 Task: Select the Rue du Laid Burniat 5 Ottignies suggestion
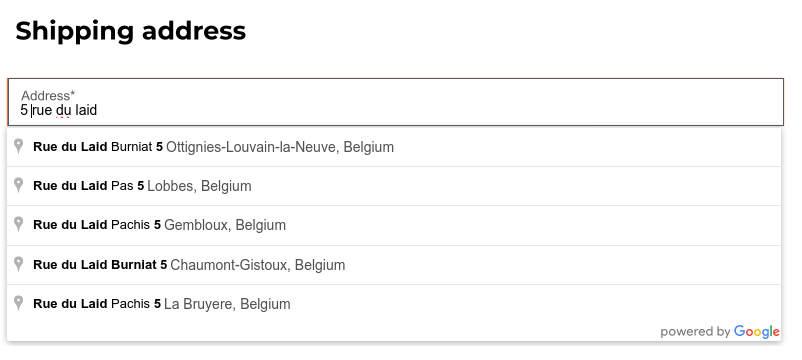(x=394, y=147)
